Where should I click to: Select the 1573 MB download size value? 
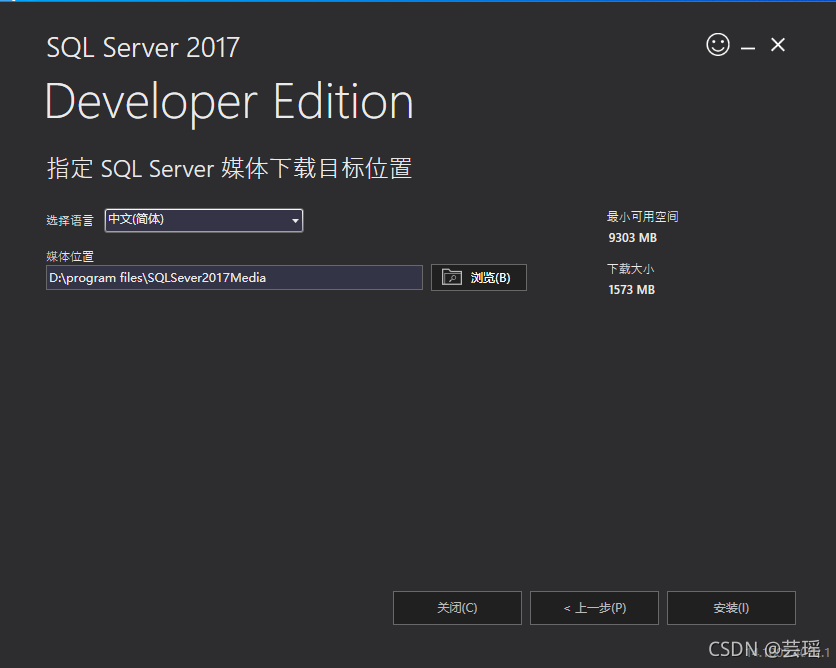631,289
